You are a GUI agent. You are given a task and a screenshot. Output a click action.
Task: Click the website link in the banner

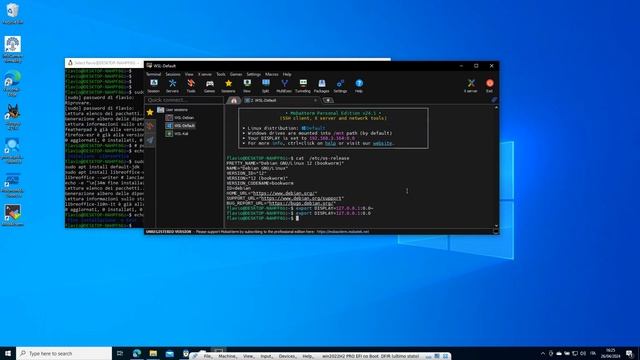(382, 143)
